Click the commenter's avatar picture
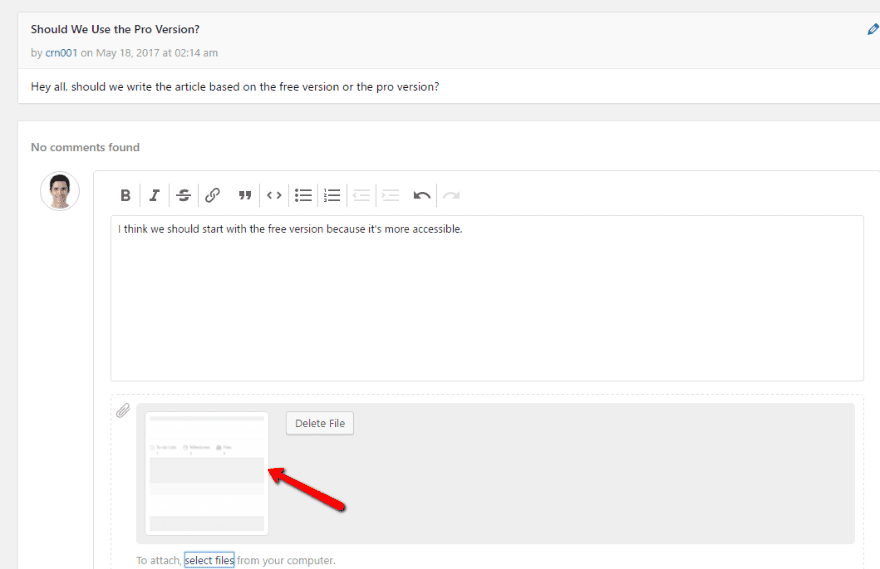 pyautogui.click(x=60, y=191)
